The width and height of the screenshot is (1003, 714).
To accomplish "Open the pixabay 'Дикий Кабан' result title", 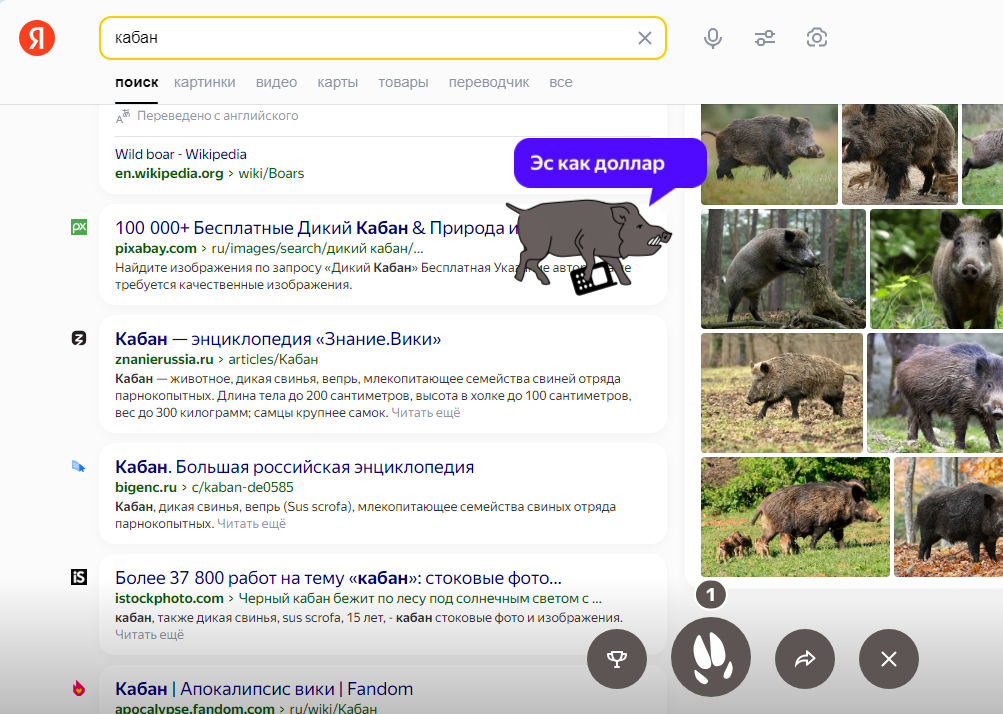I will coord(317,228).
